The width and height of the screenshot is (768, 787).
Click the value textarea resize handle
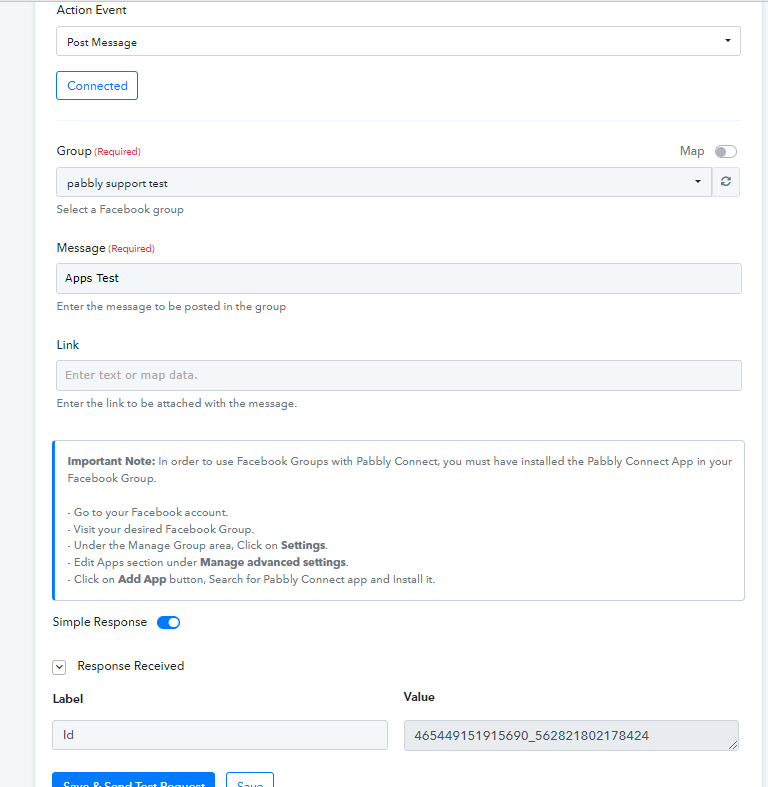click(x=733, y=745)
